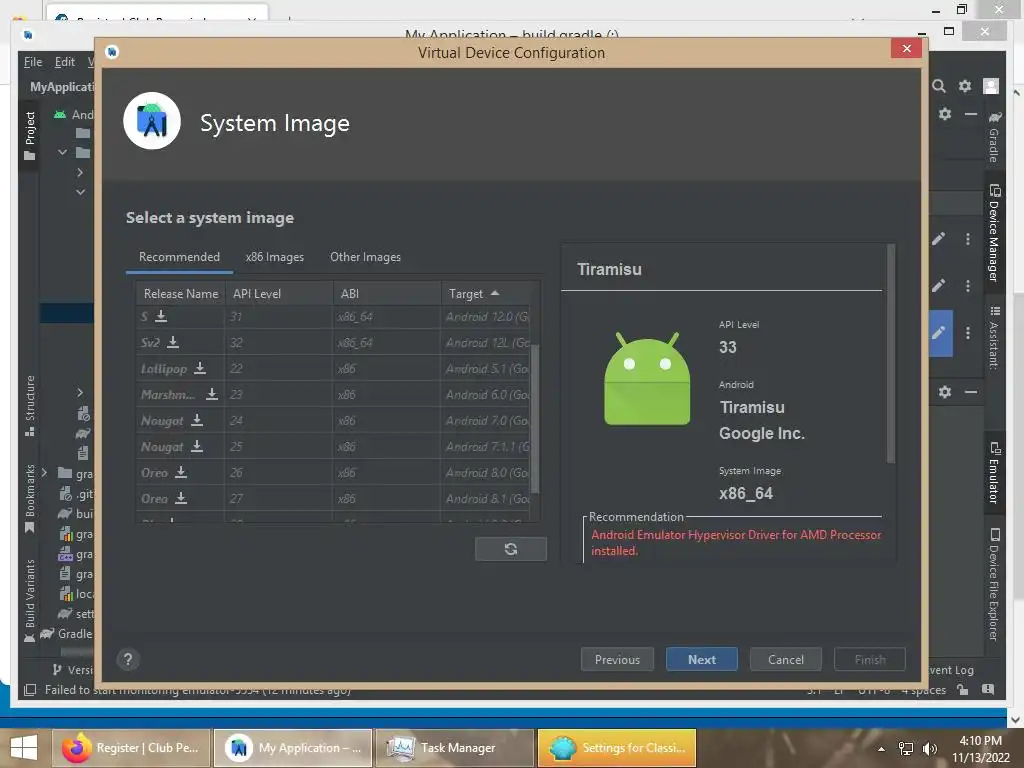Download the Sv2 system image

pyautogui.click(x=173, y=342)
